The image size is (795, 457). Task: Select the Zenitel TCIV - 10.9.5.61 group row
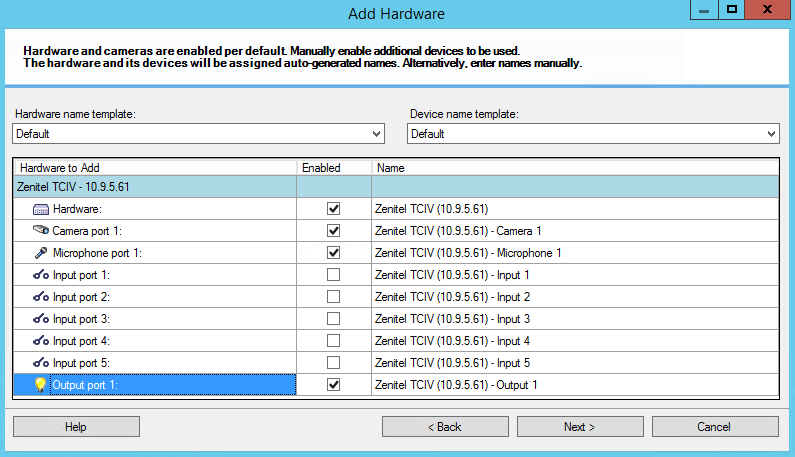click(x=155, y=186)
